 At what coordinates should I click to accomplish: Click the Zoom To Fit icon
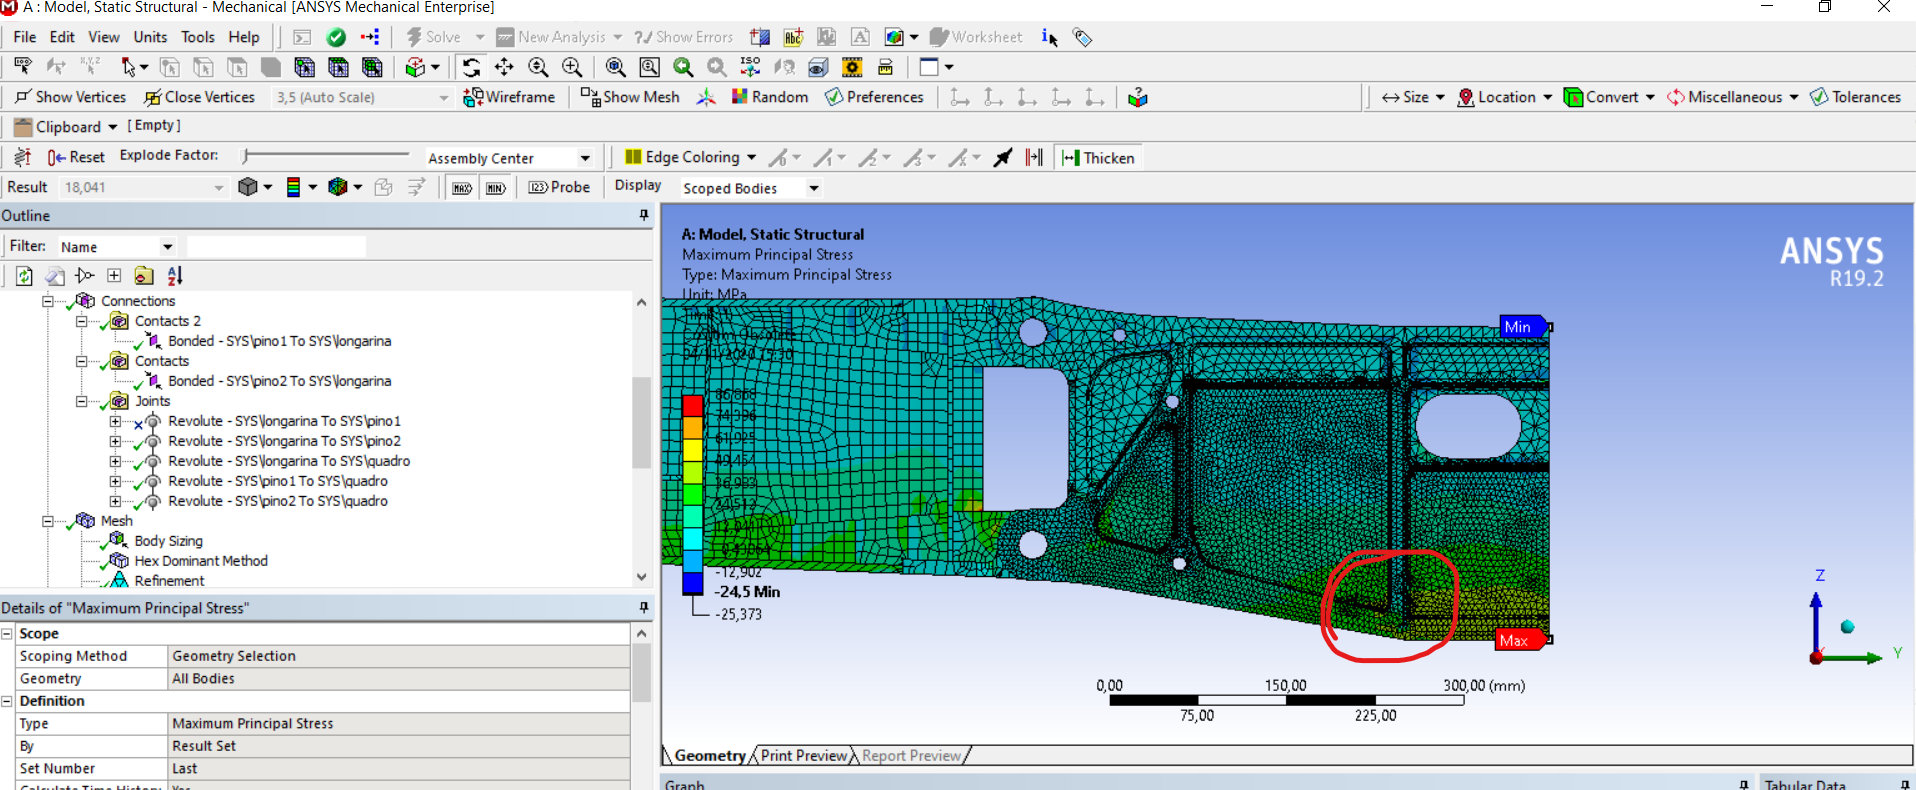coord(616,67)
